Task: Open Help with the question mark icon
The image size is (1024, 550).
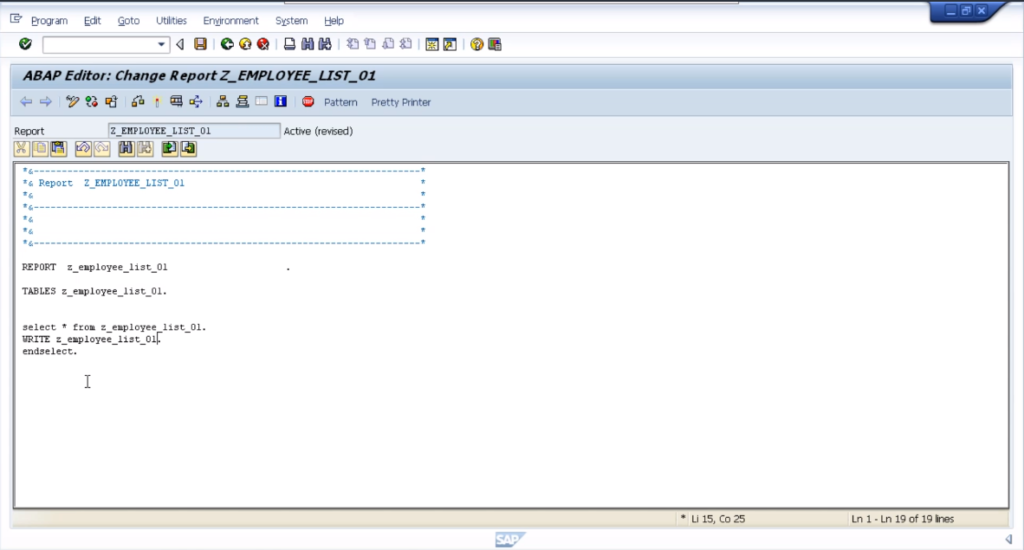Action: pyautogui.click(x=477, y=44)
